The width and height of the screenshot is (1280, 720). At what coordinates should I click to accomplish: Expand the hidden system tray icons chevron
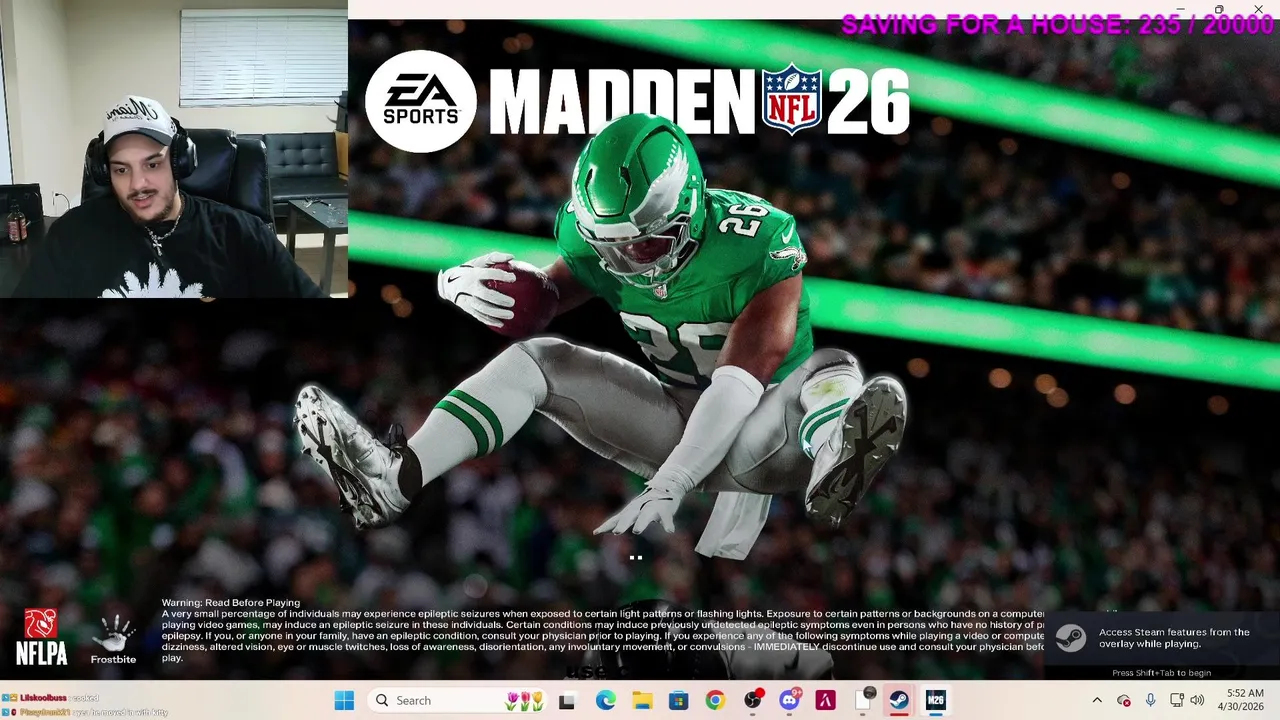pyautogui.click(x=1097, y=700)
